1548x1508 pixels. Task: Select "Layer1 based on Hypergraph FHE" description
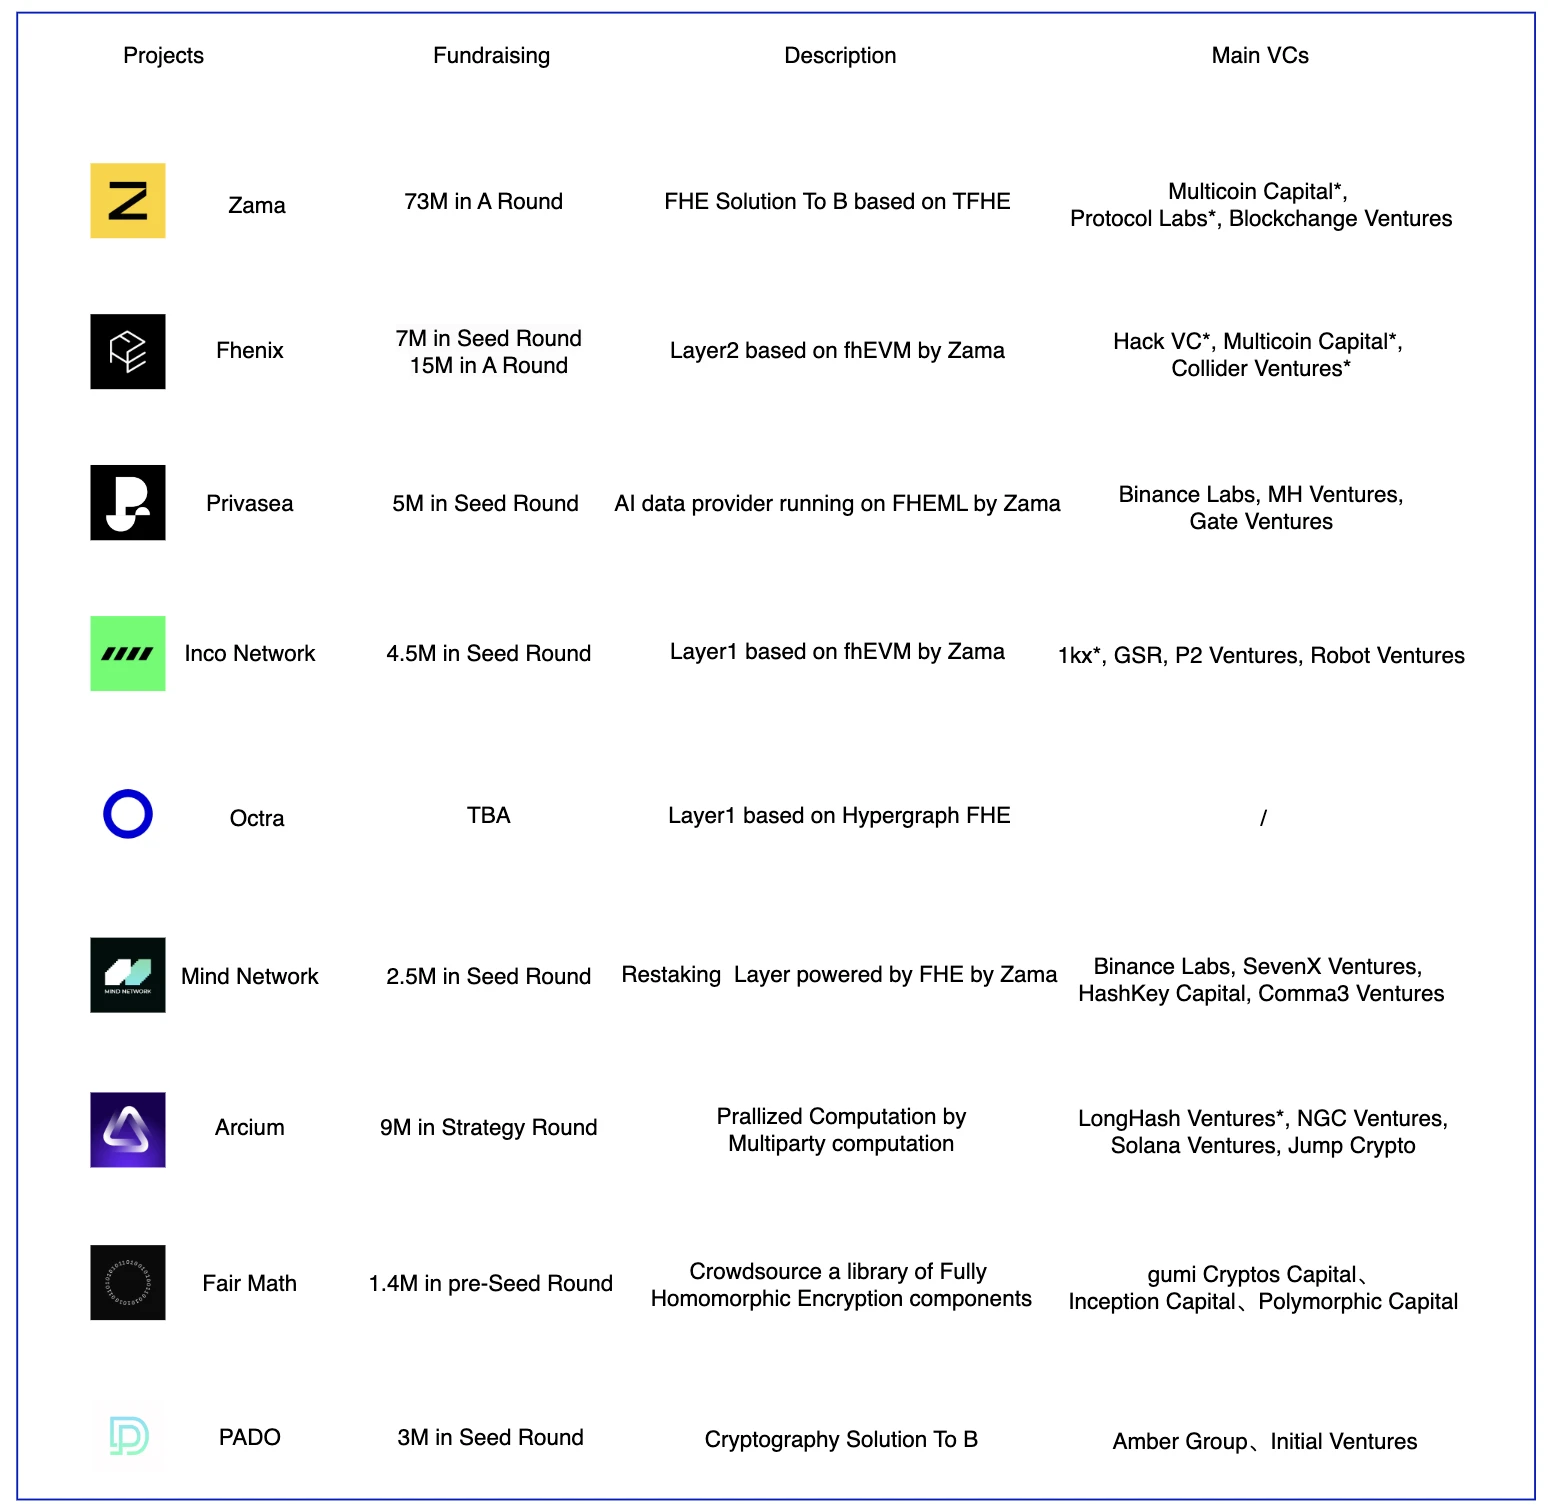point(839,816)
